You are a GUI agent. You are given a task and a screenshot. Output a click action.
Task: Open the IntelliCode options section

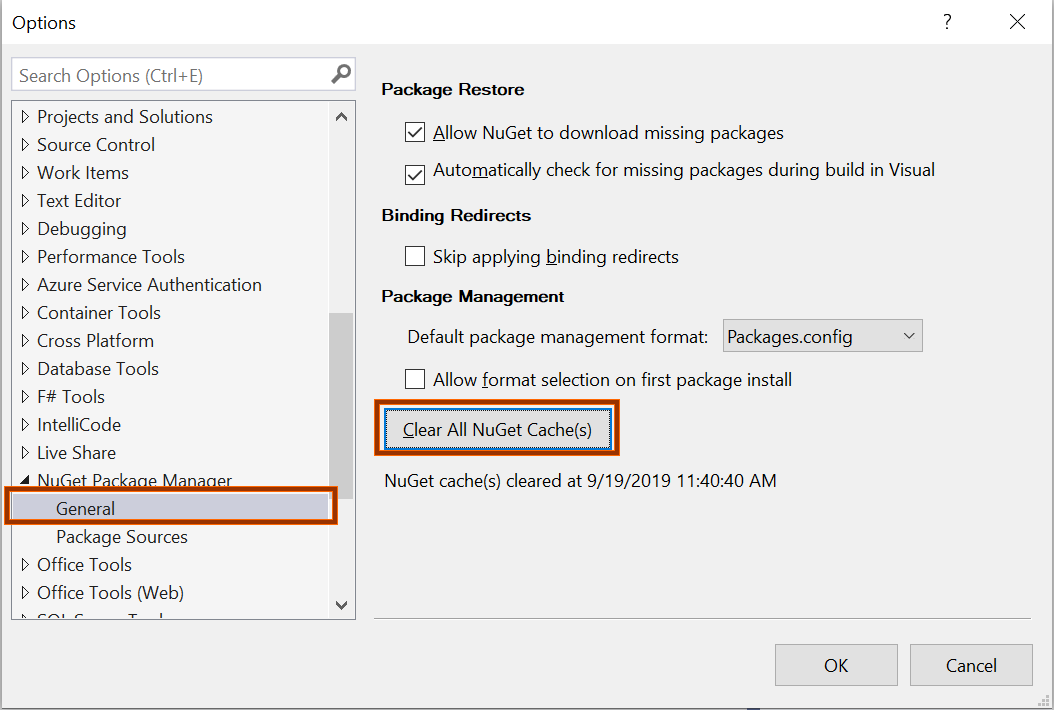tap(80, 424)
